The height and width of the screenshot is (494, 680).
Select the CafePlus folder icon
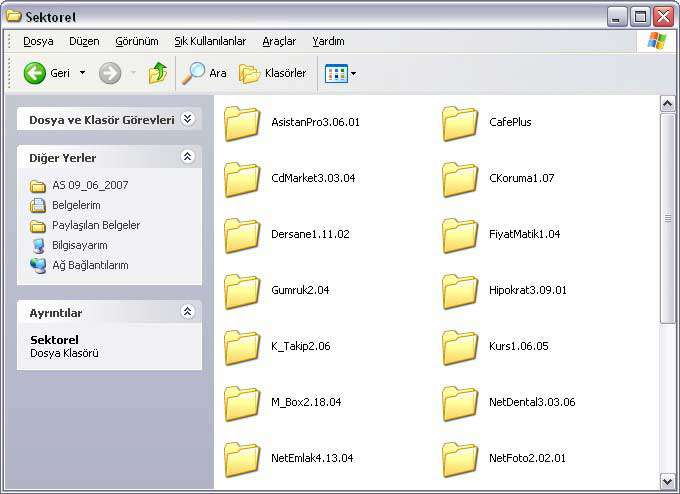(460, 124)
